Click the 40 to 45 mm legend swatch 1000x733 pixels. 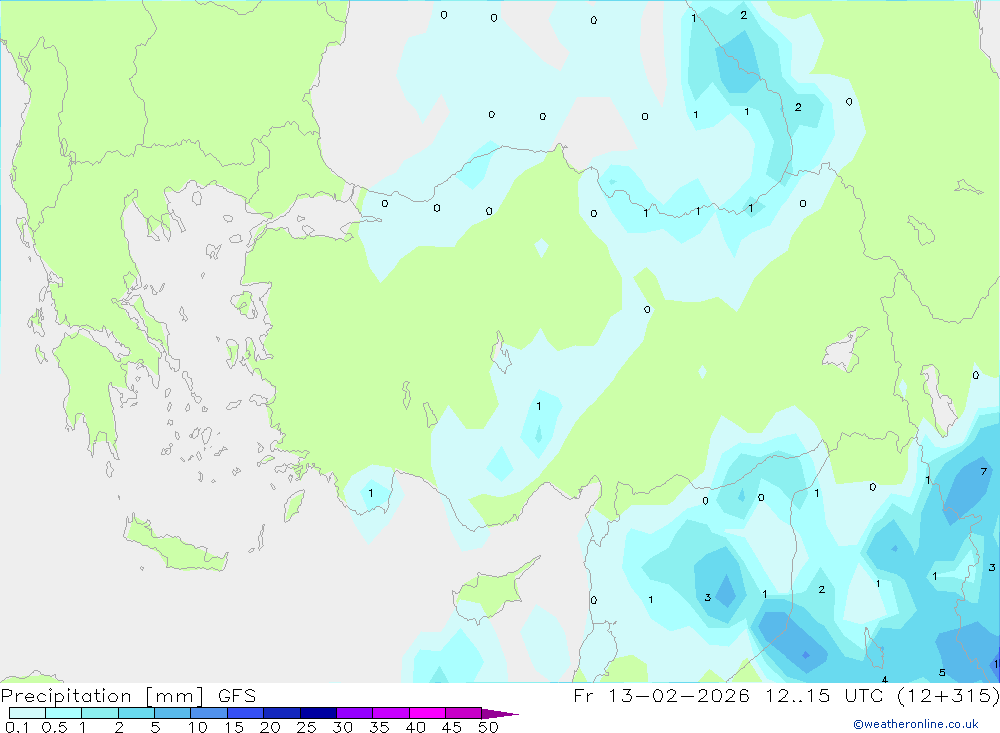pos(427,713)
